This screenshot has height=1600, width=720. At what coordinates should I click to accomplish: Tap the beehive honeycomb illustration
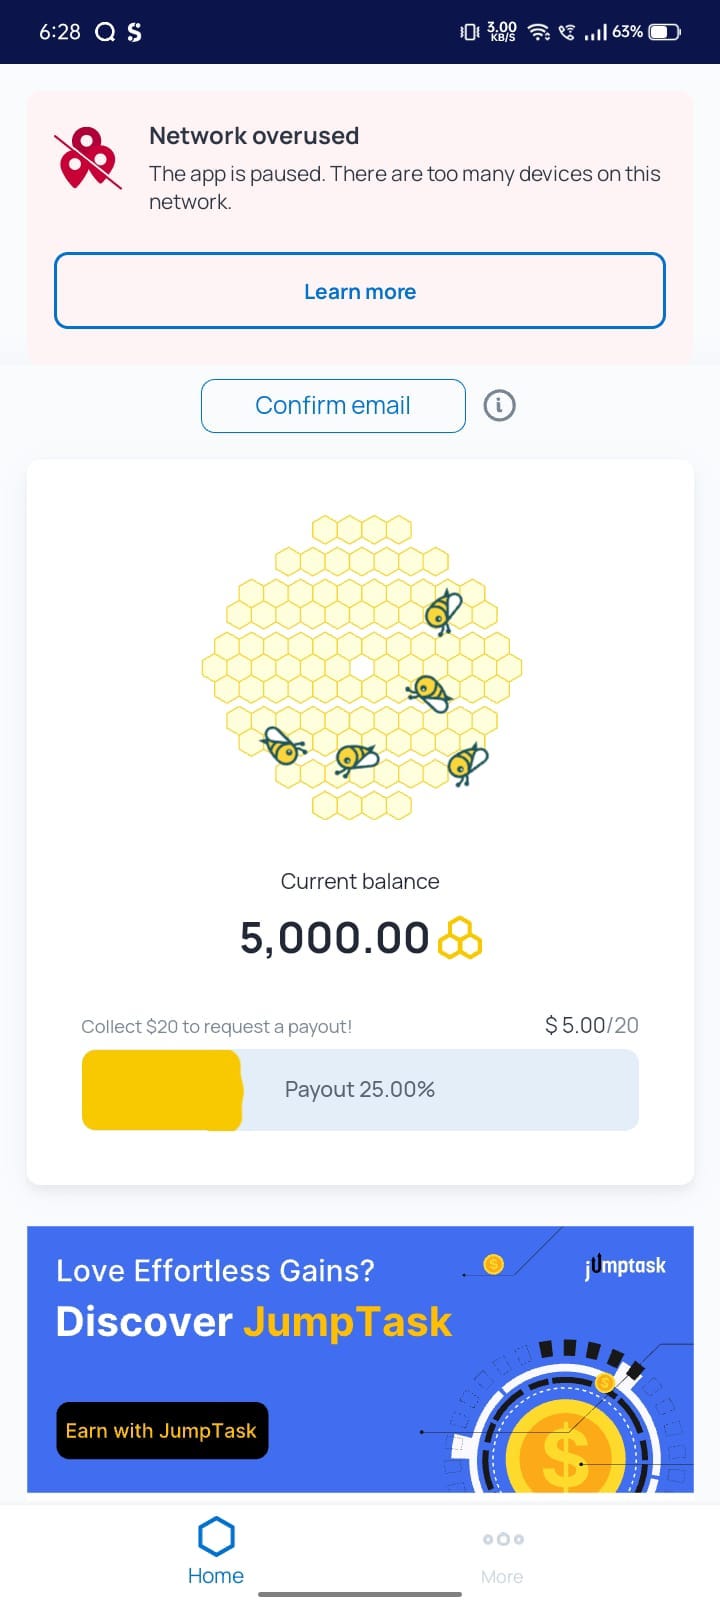(x=361, y=667)
